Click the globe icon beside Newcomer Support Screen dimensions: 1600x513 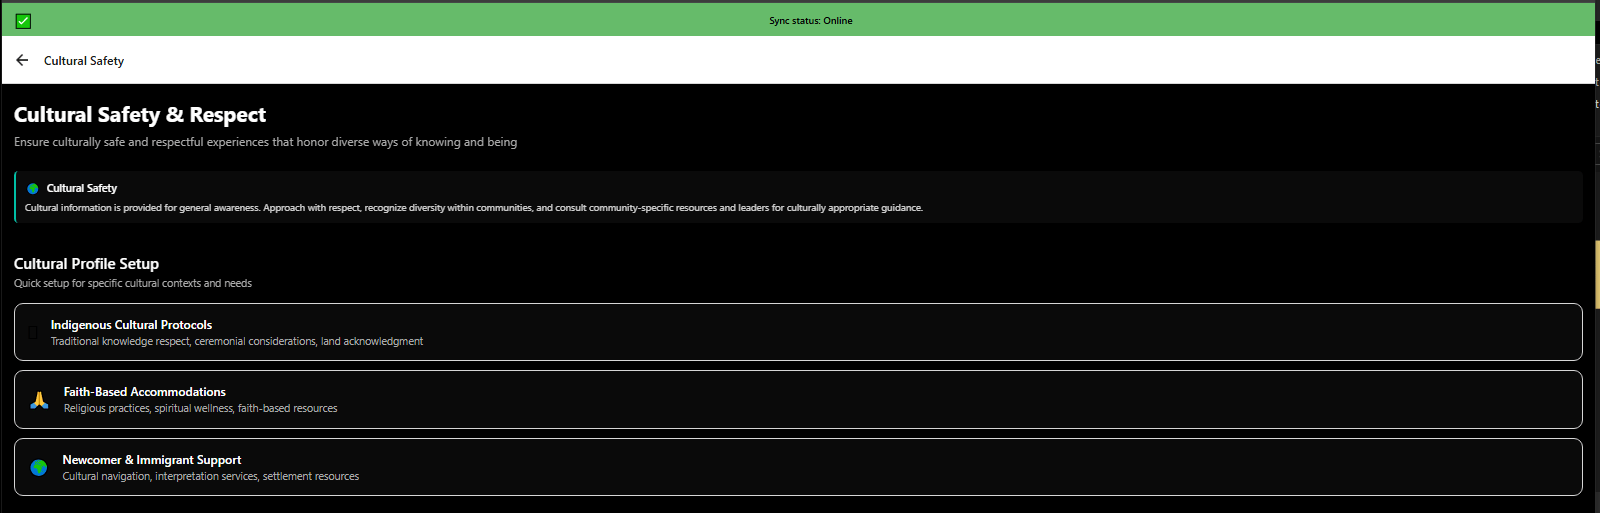(39, 467)
